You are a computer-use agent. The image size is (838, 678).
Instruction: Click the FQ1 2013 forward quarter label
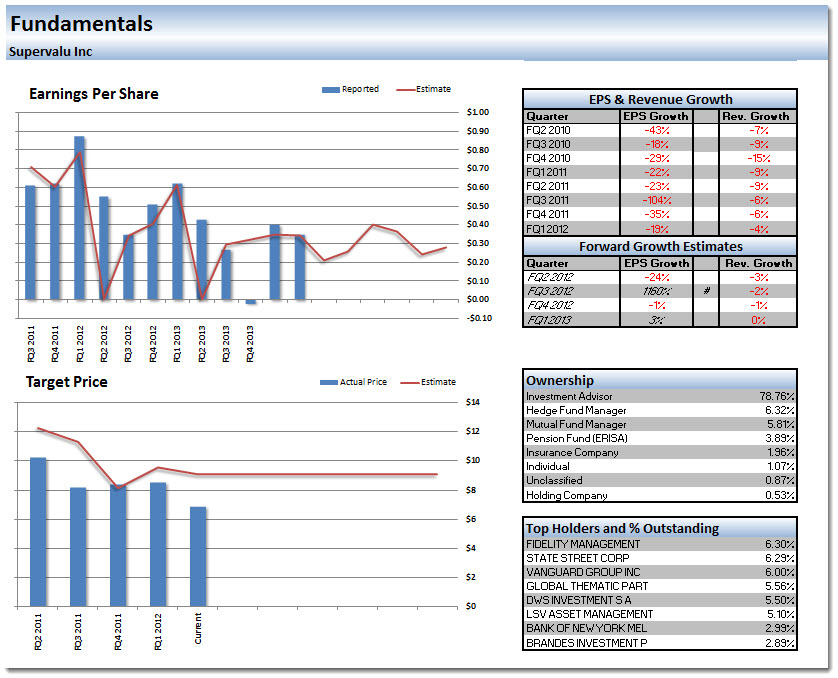point(549,320)
